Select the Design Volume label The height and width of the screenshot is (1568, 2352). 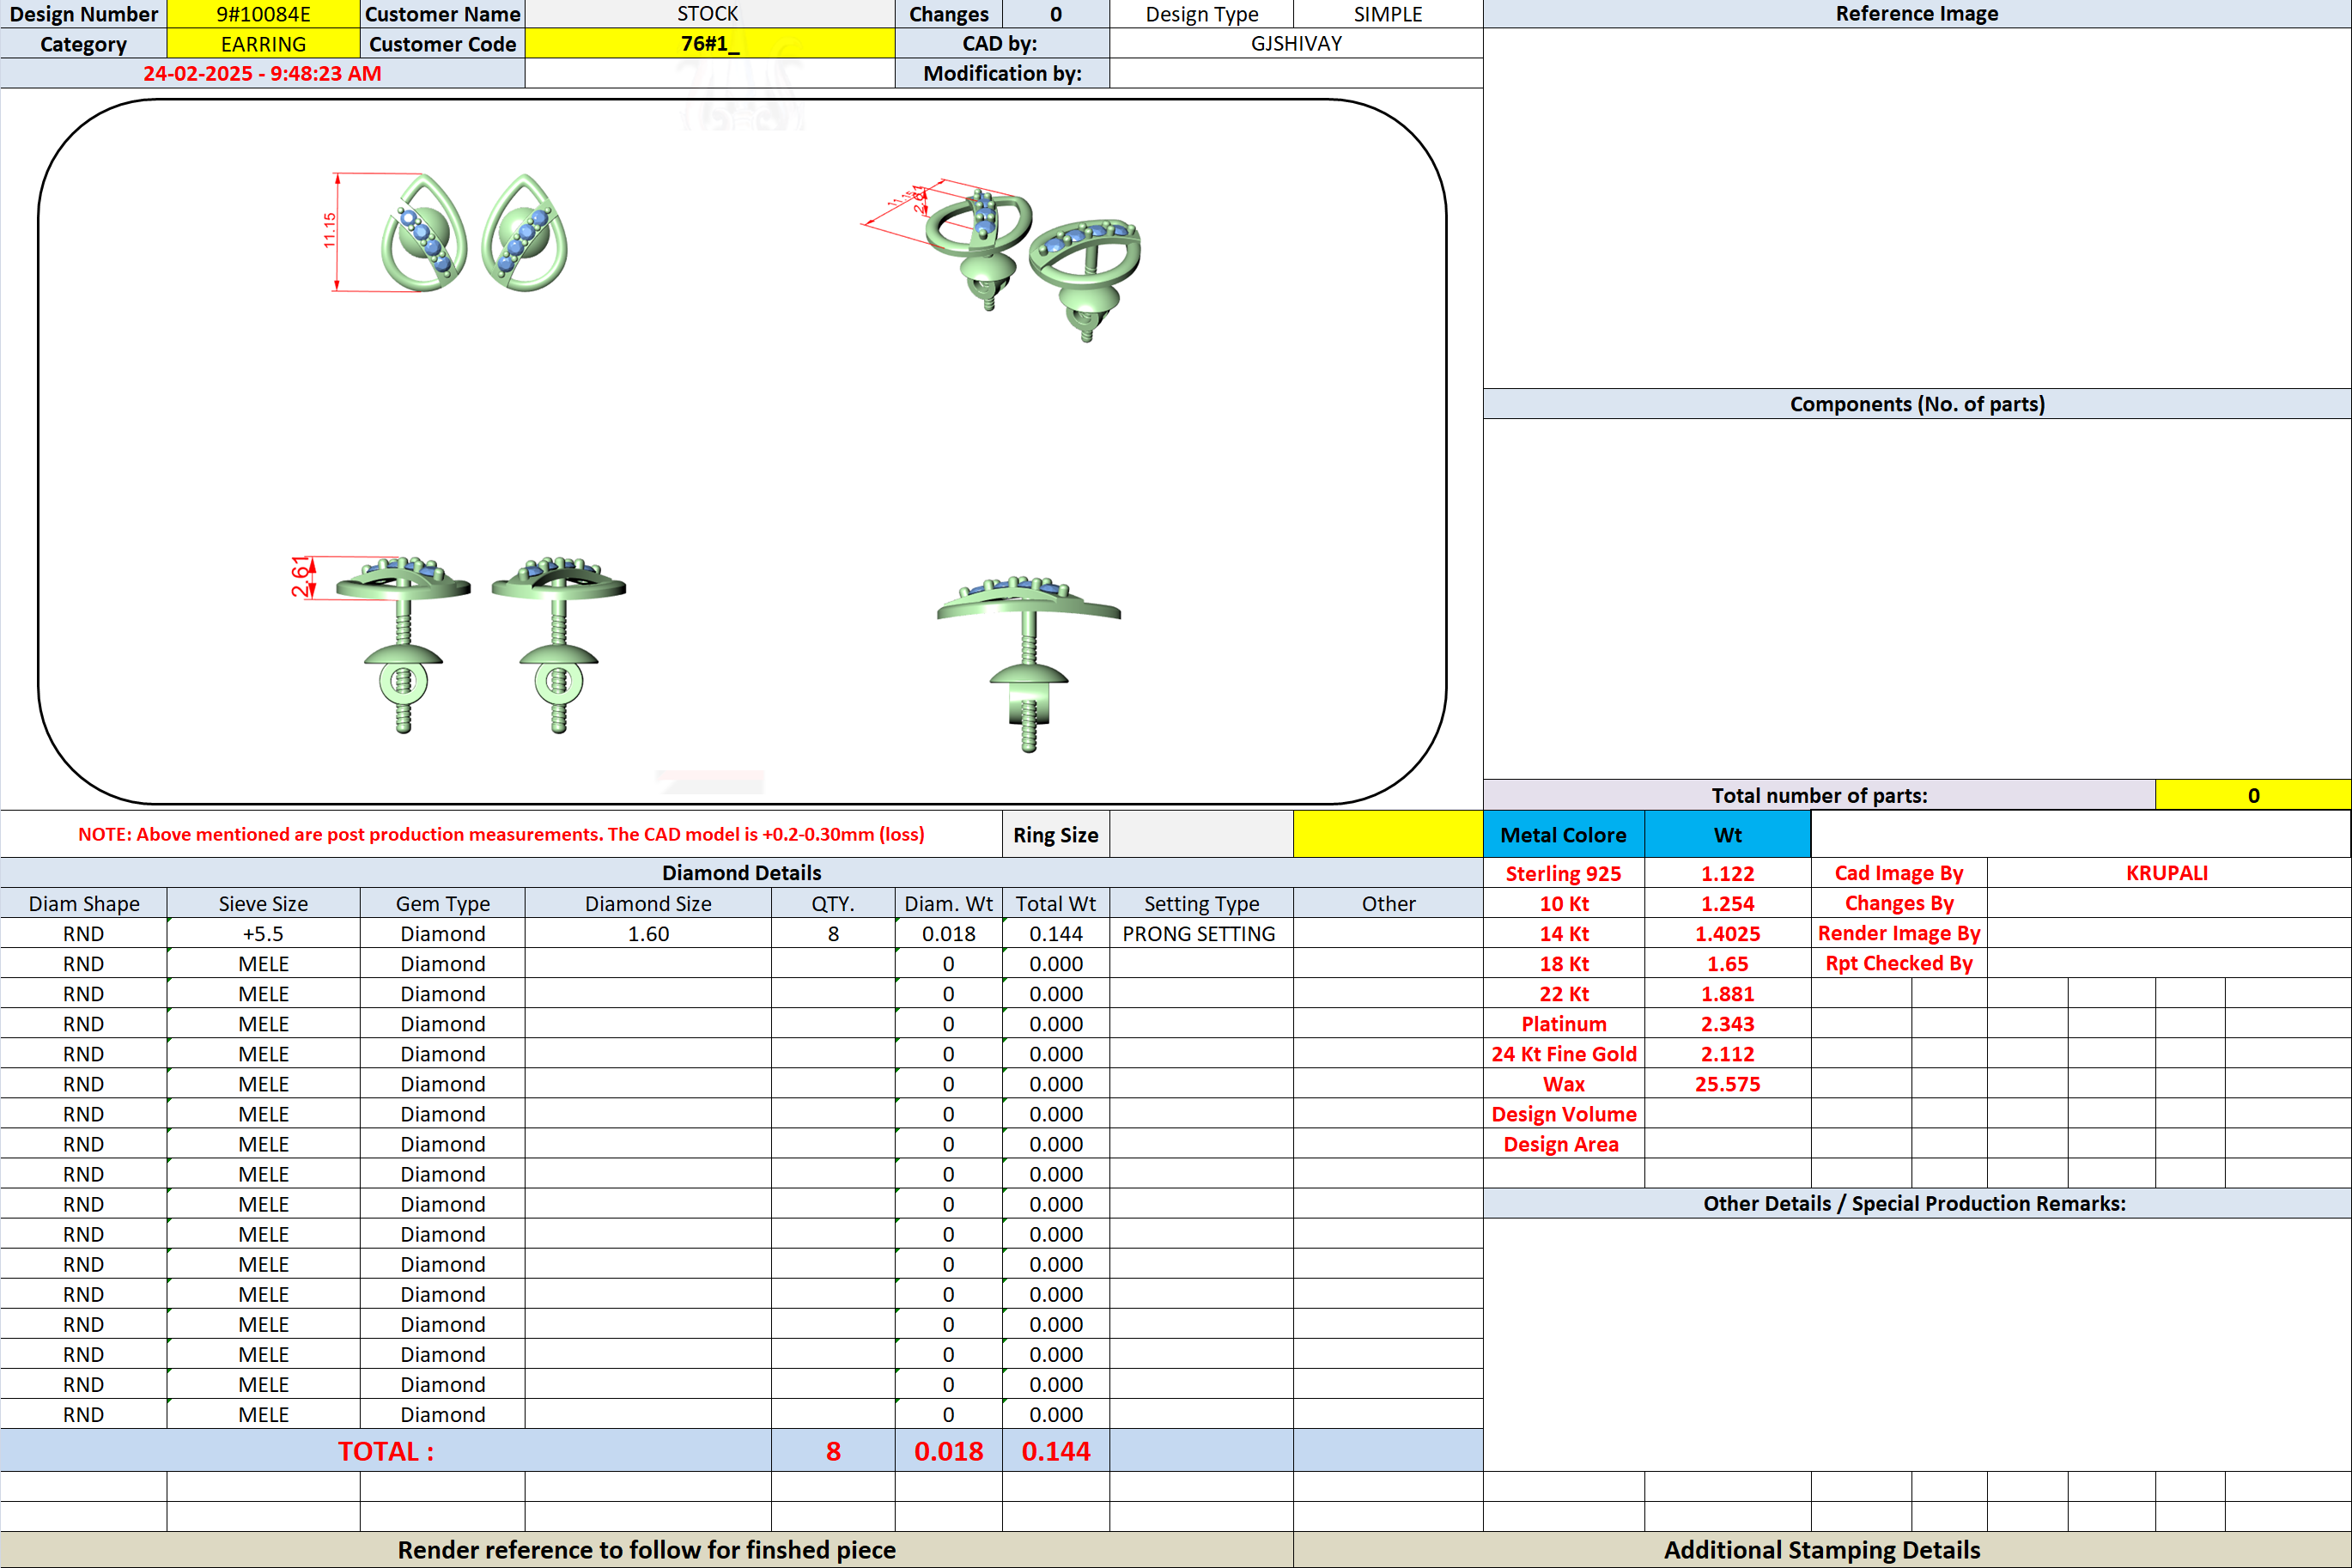click(1564, 1113)
